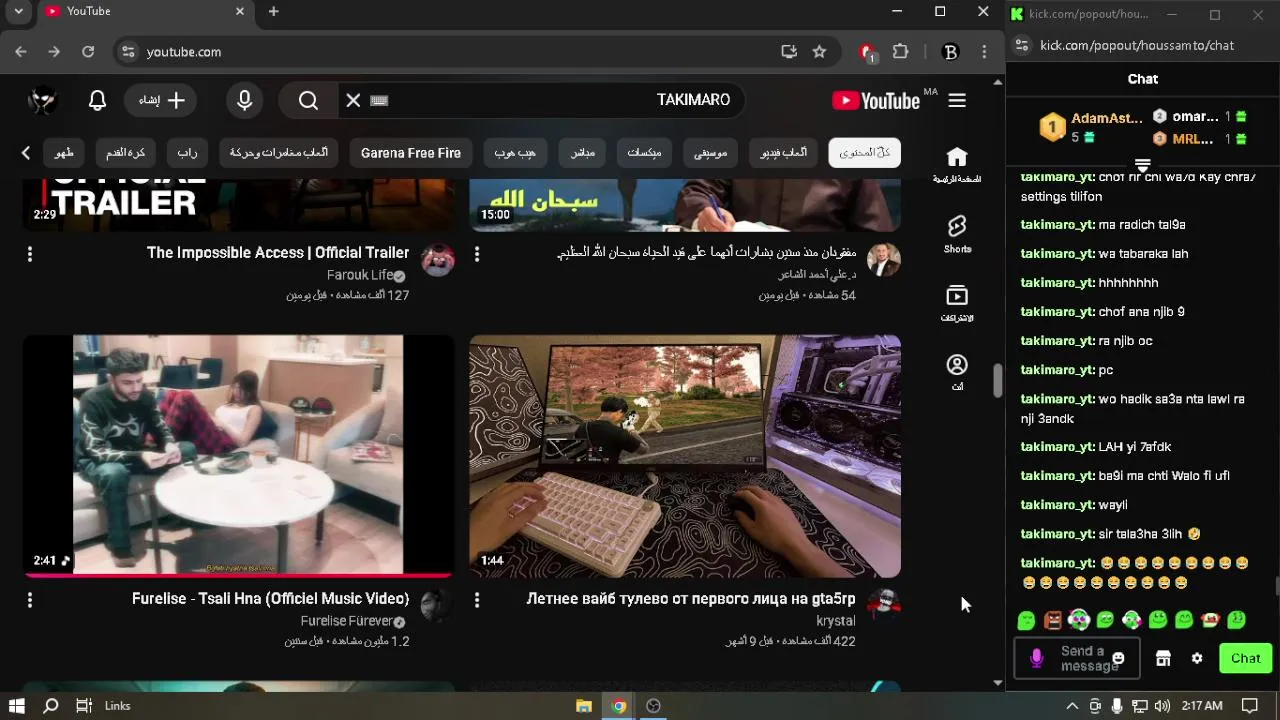This screenshot has height=720, width=1280.
Task: Open the tab search dropdown
Action: coord(18,11)
